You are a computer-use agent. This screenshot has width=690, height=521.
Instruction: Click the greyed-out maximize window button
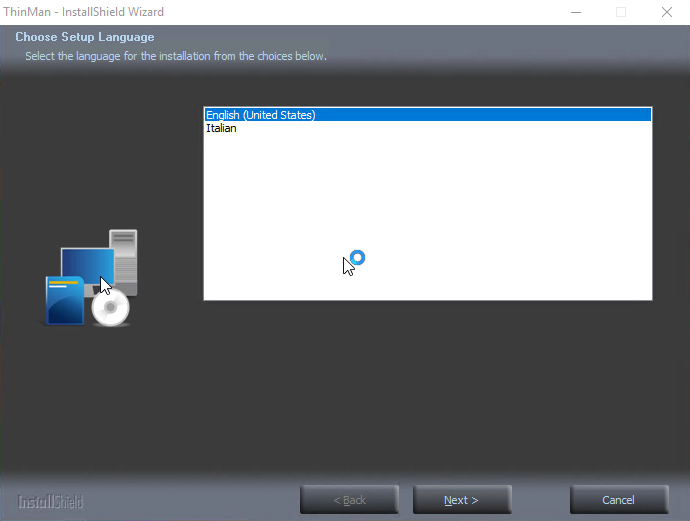621,12
